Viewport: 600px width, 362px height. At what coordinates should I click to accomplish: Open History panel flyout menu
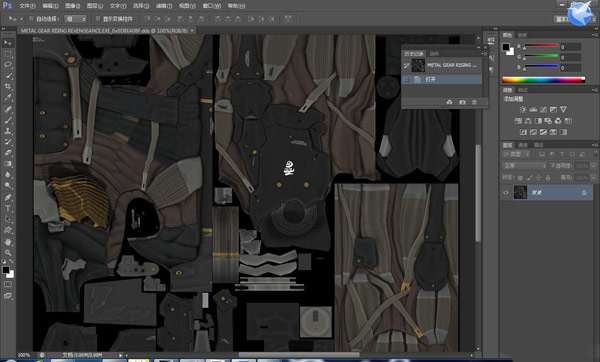pos(484,54)
